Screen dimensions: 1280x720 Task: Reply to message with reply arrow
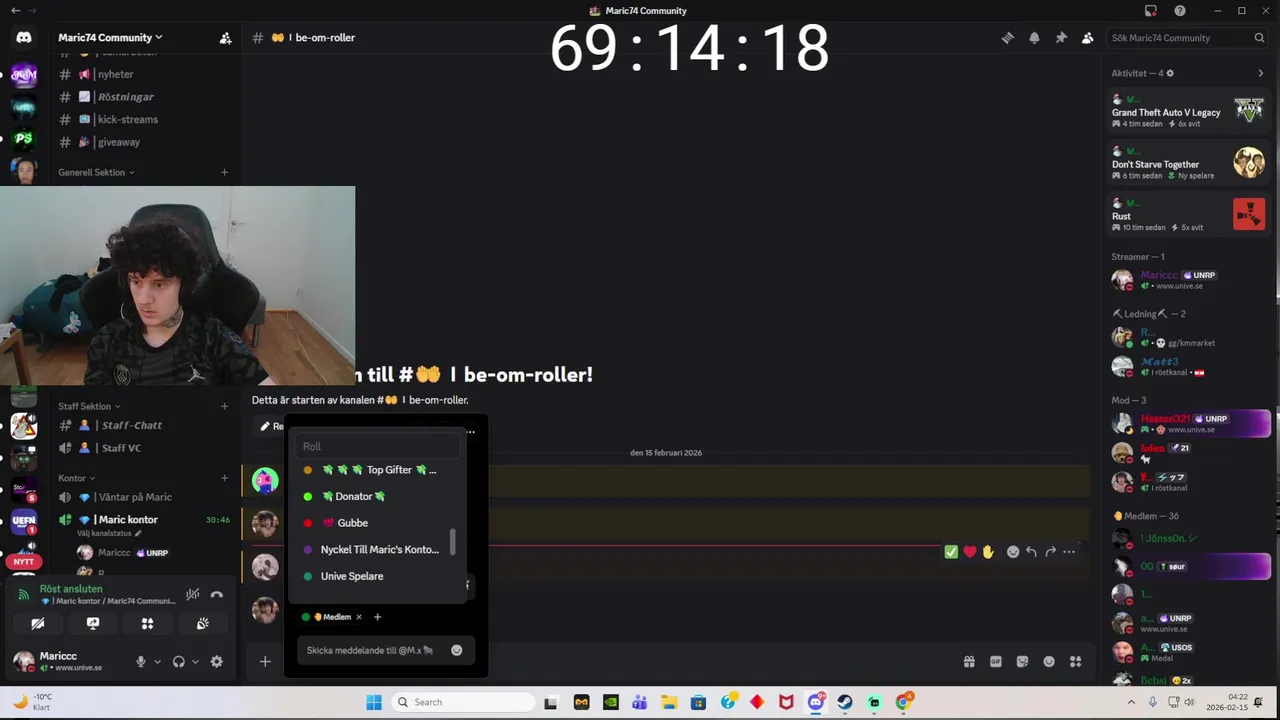click(1031, 551)
